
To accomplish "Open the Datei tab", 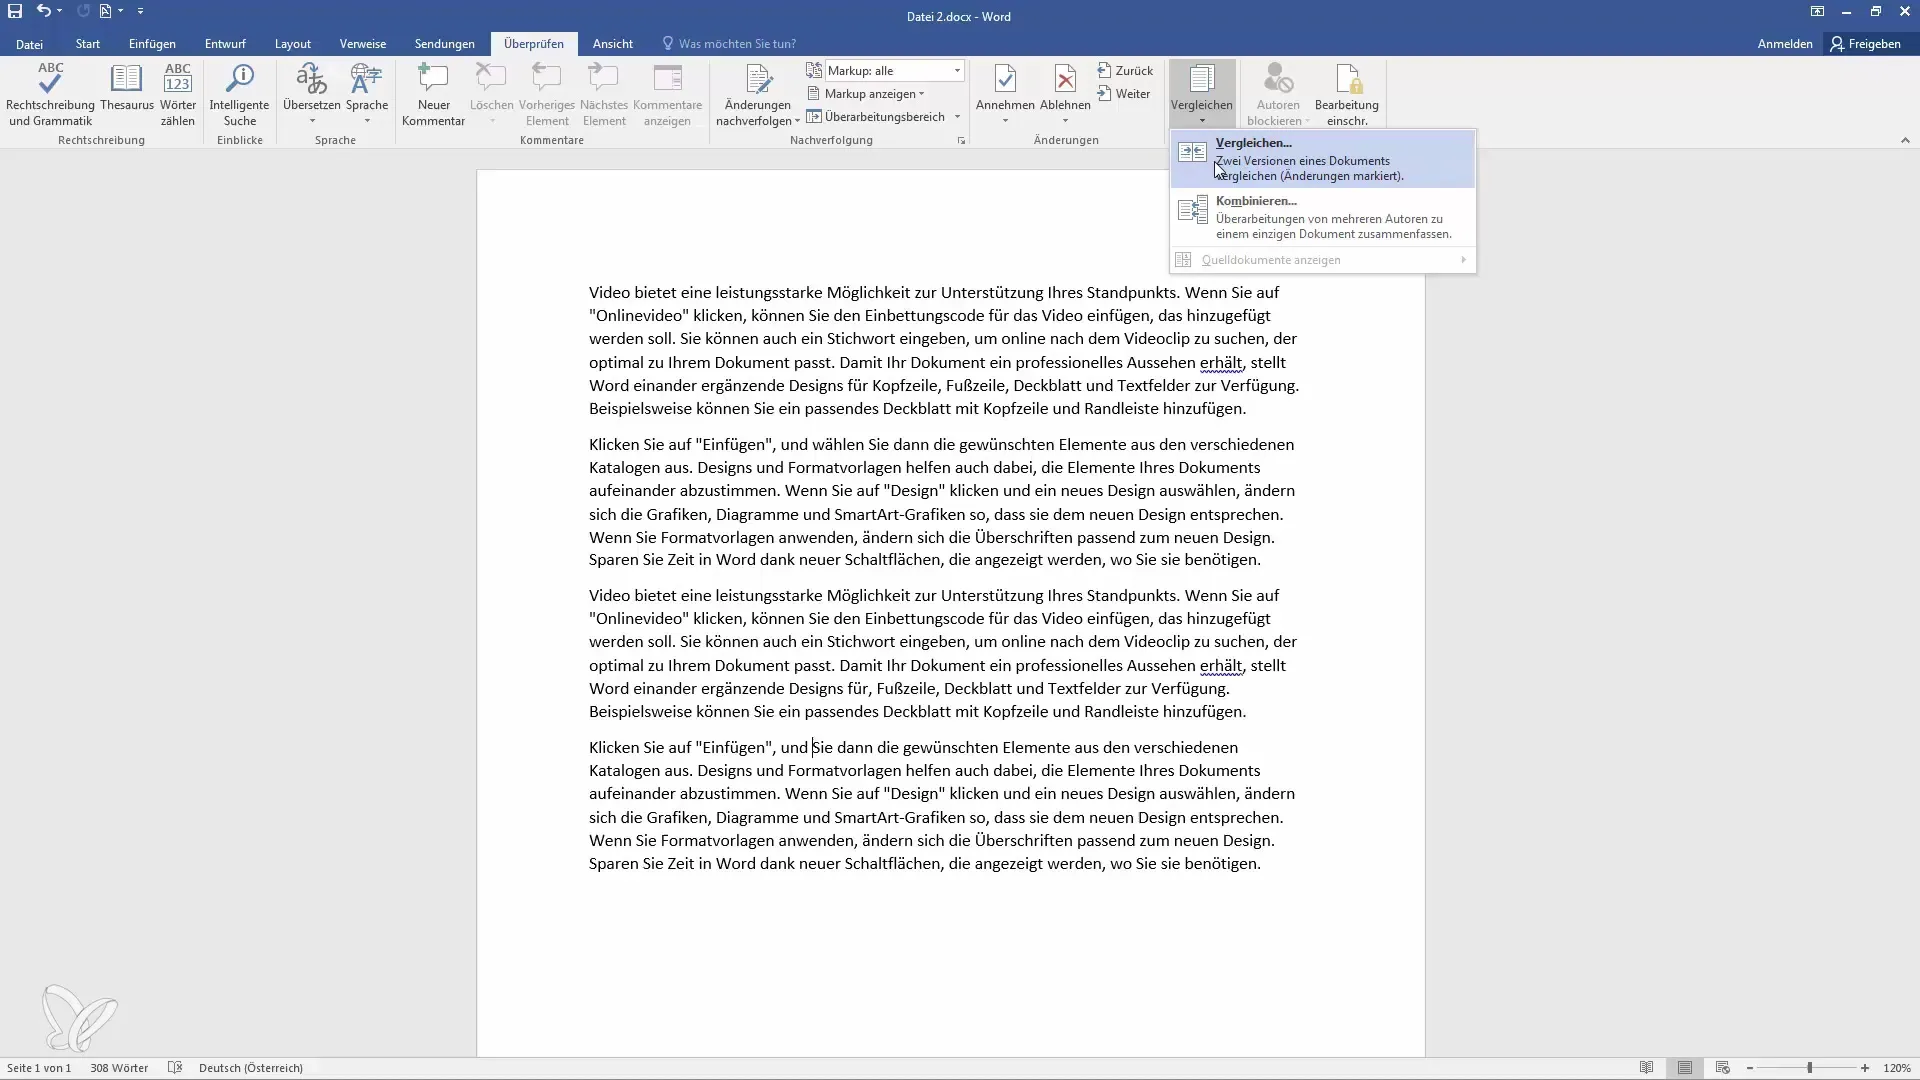I will click(29, 44).
